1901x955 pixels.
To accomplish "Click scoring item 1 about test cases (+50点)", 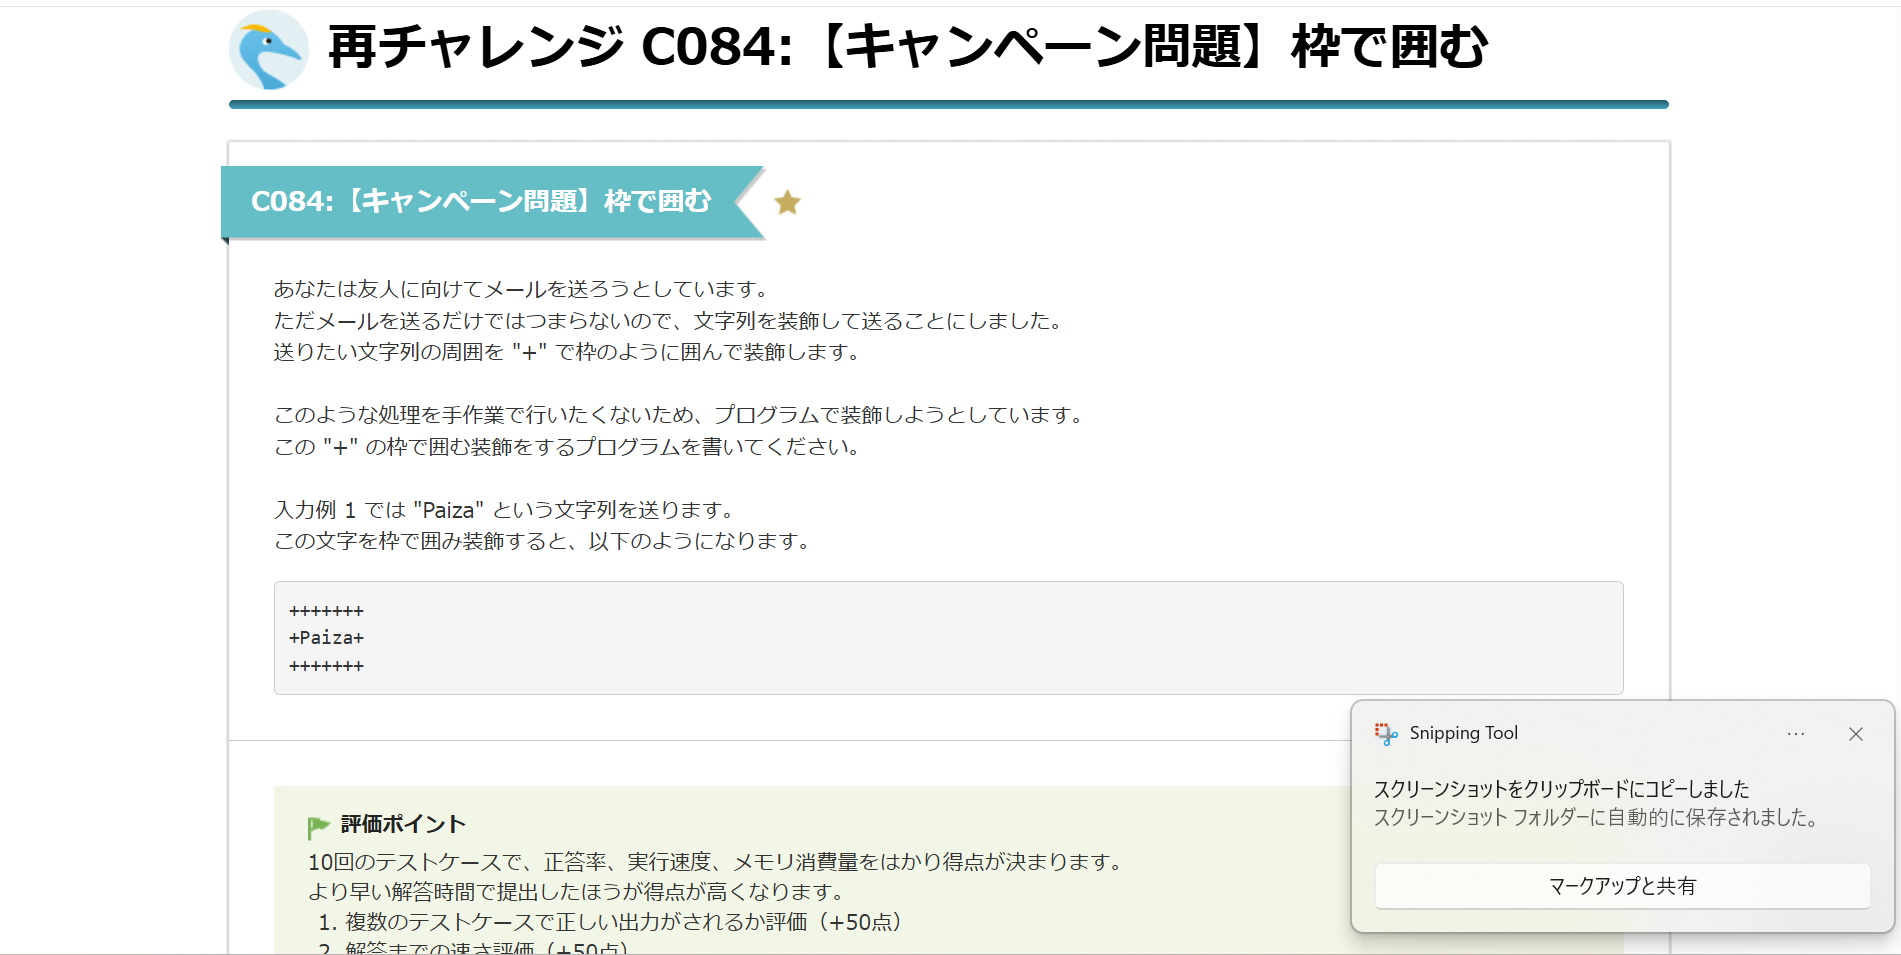I will 611,922.
